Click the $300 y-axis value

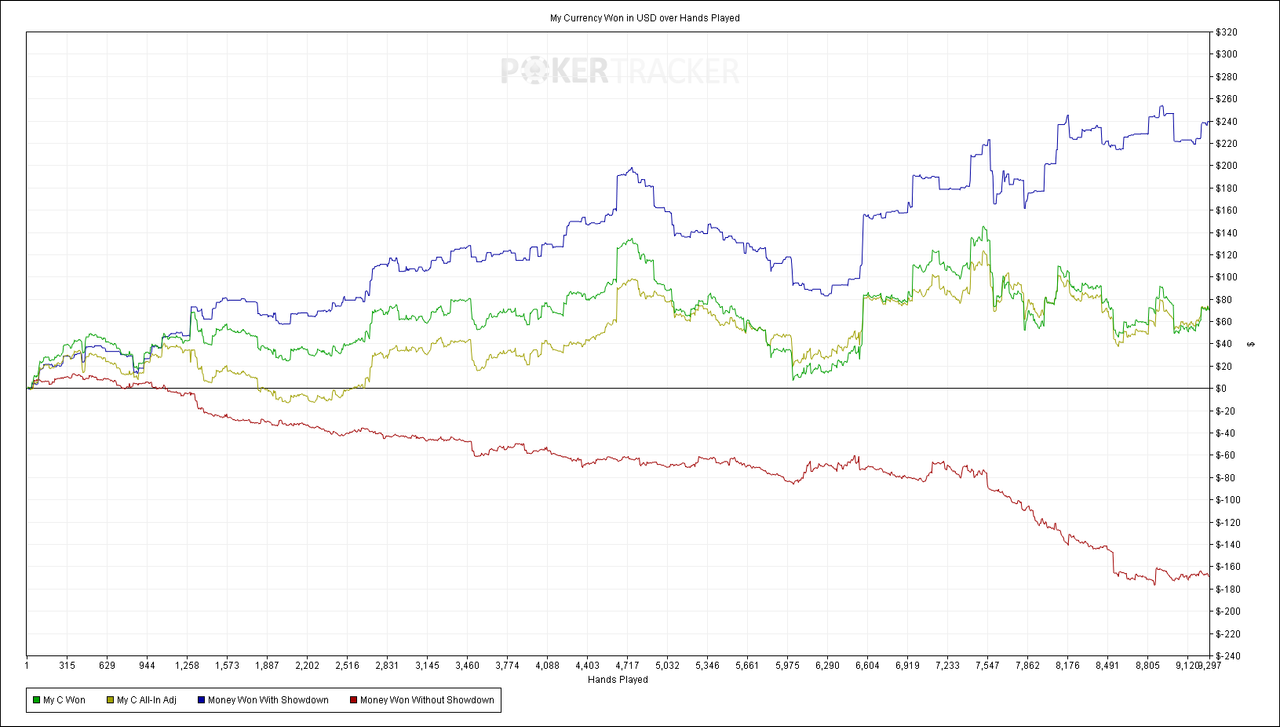tap(1225, 55)
